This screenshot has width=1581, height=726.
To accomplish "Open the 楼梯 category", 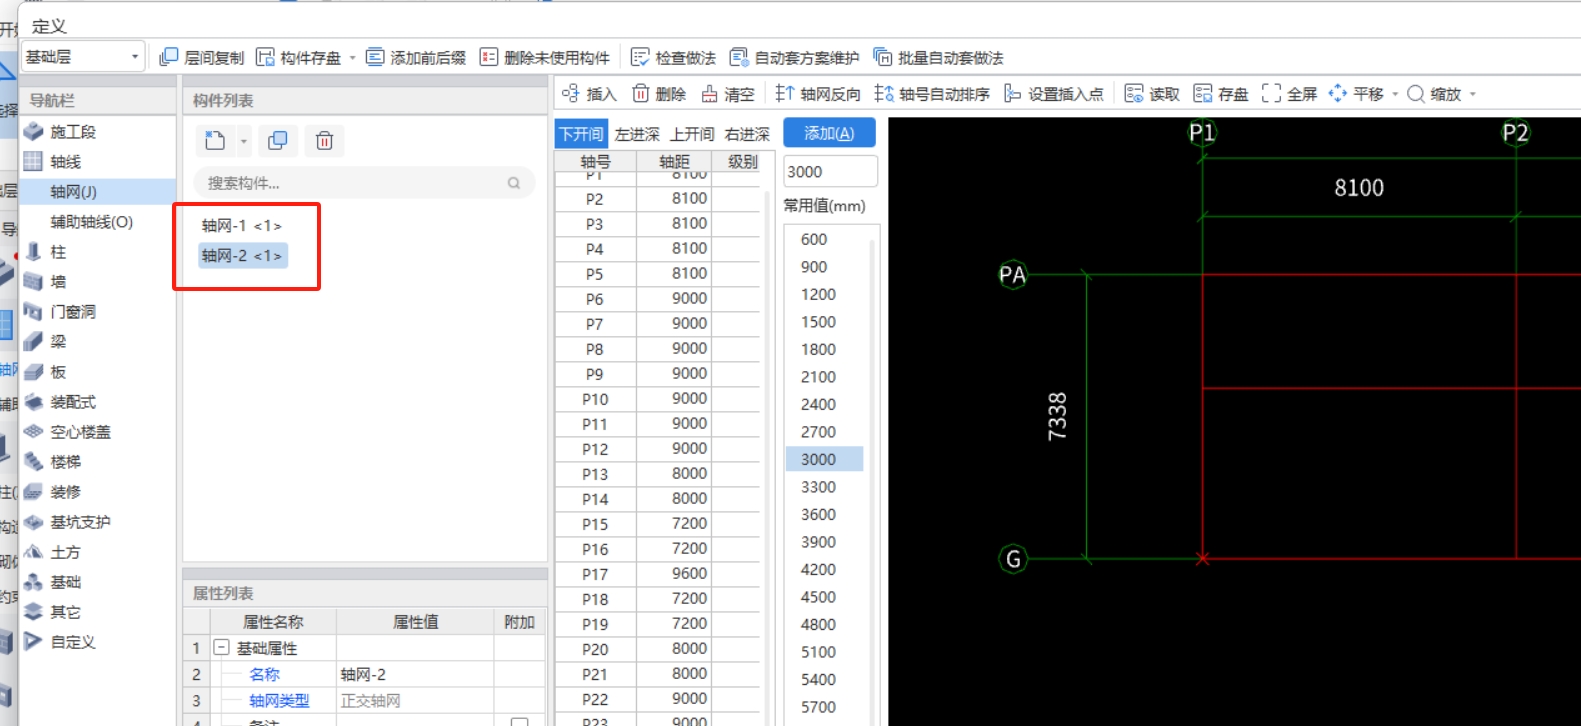I will point(65,462).
